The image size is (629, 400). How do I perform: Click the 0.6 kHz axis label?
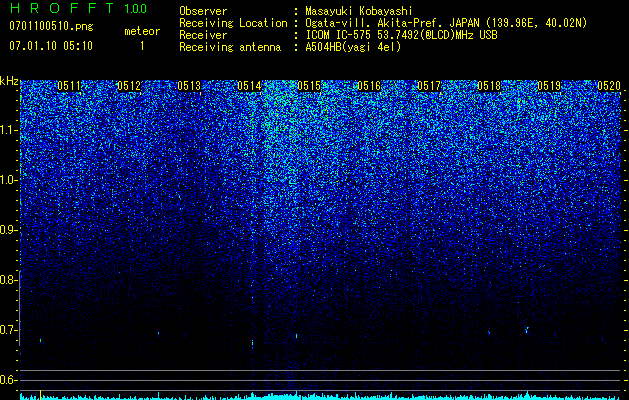[9, 380]
